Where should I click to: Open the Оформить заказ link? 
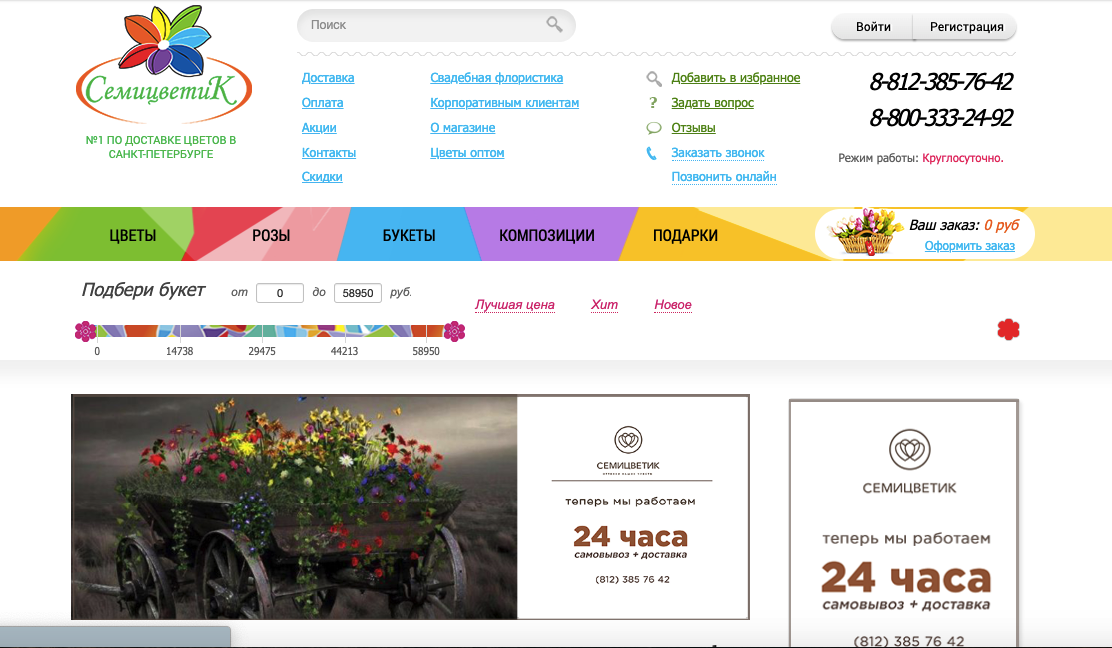[969, 246]
